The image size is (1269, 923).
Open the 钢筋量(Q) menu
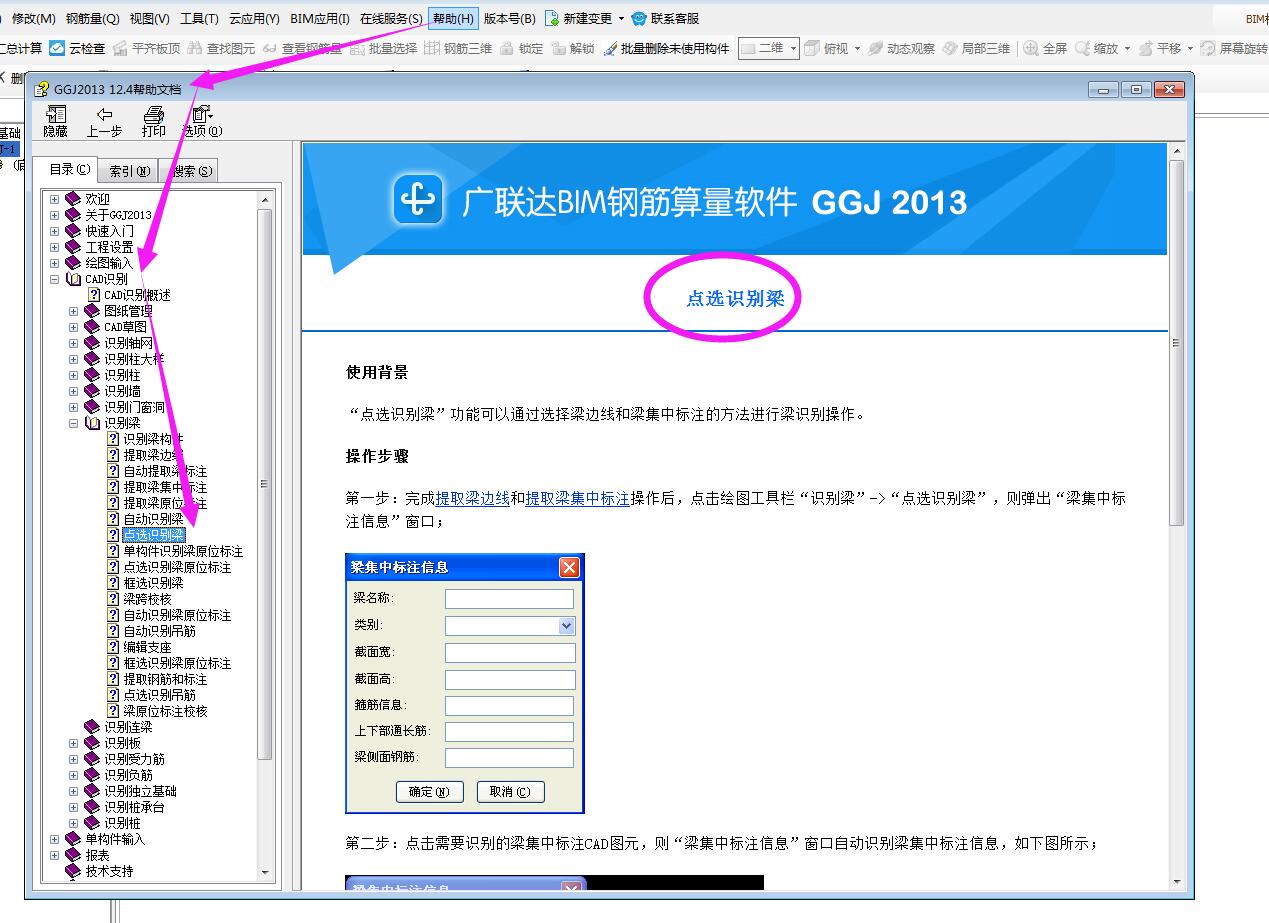tap(92, 19)
